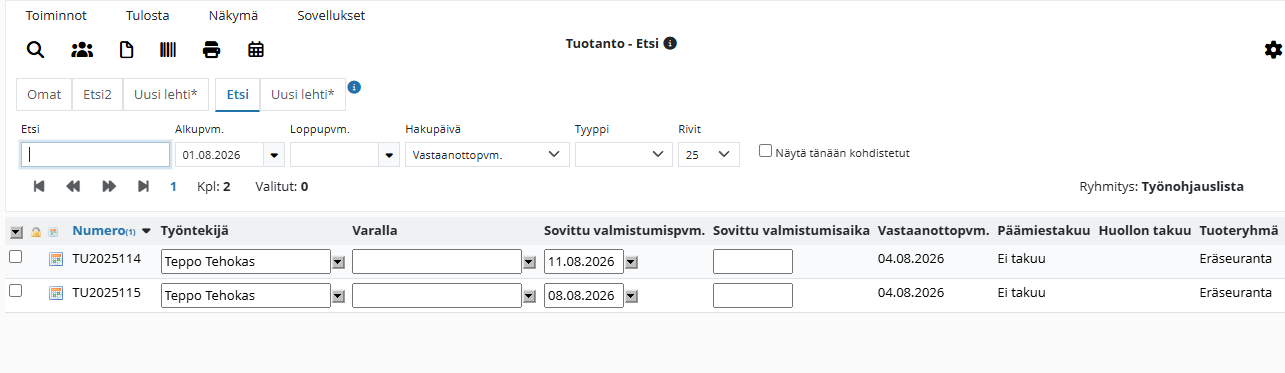Open Varalla dropdown for TU2025115
The height and width of the screenshot is (373, 1285).
(x=529, y=296)
